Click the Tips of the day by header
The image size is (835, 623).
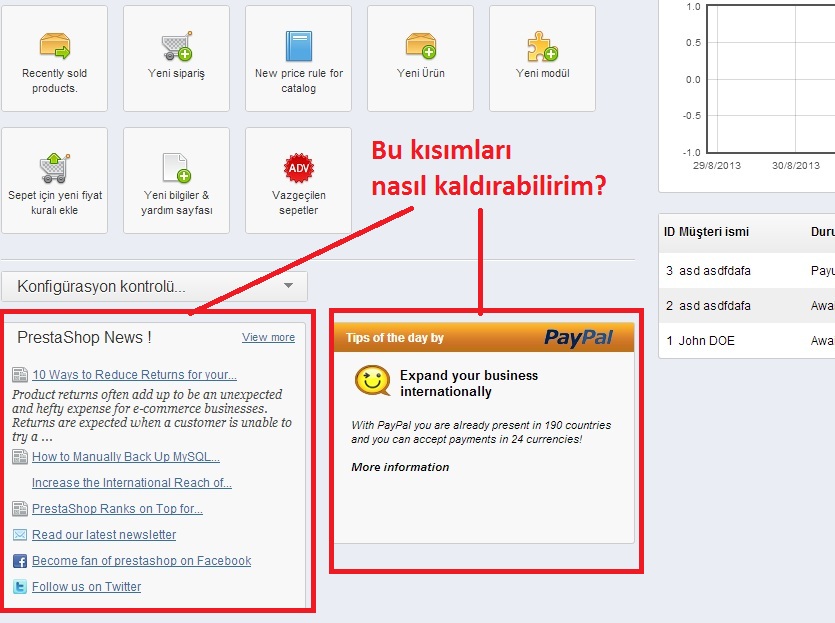point(395,338)
